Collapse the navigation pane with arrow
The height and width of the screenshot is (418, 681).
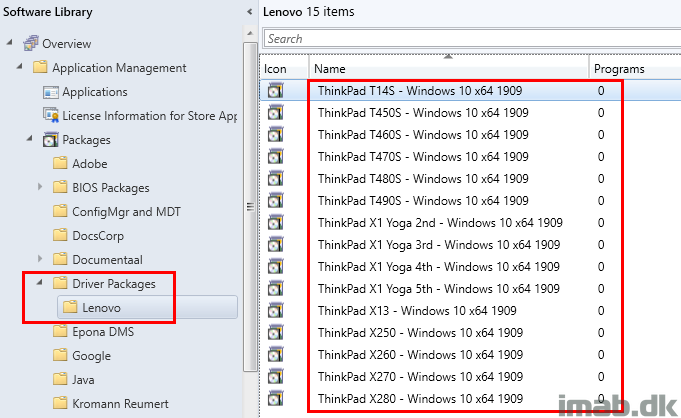point(249,12)
